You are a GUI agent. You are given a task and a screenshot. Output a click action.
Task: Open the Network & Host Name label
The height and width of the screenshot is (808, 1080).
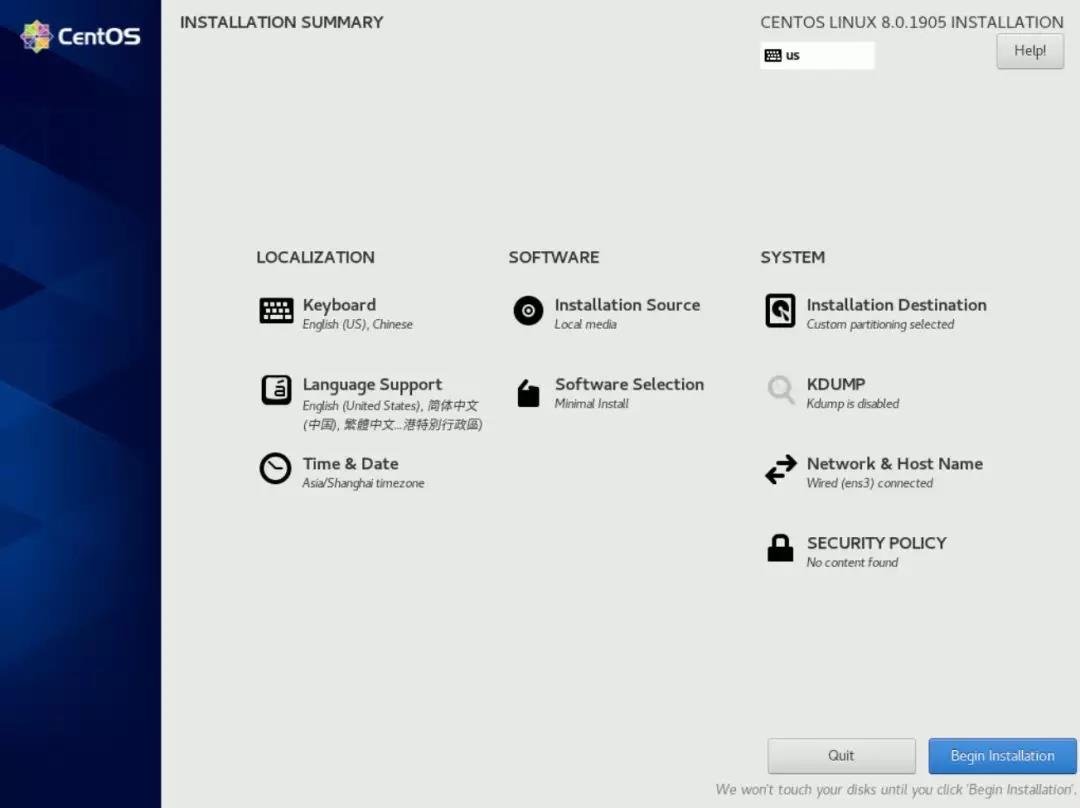point(895,464)
